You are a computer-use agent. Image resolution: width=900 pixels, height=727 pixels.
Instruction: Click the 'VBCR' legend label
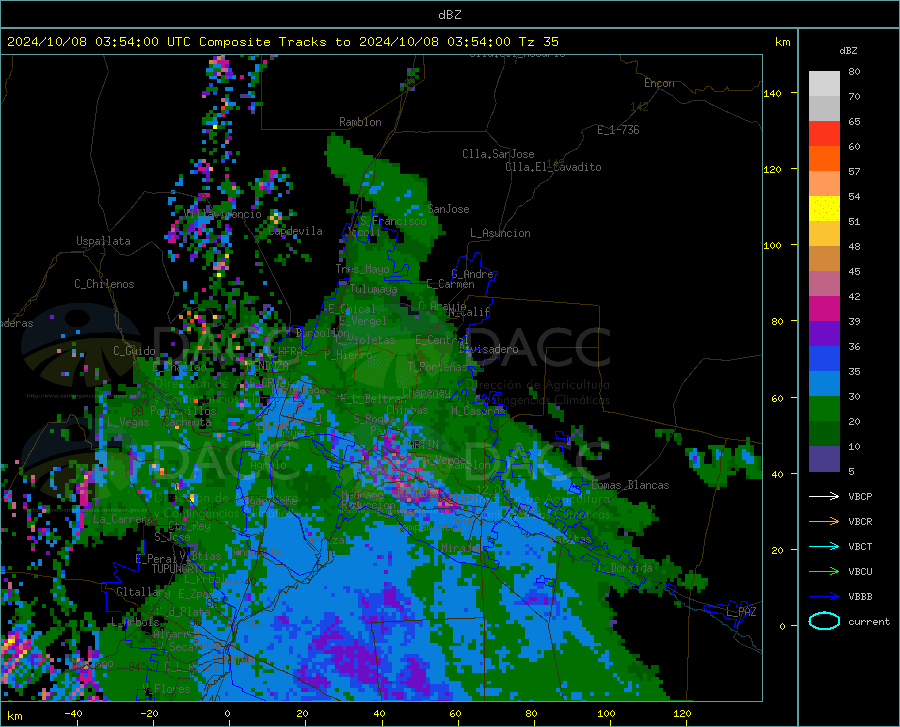(860, 521)
